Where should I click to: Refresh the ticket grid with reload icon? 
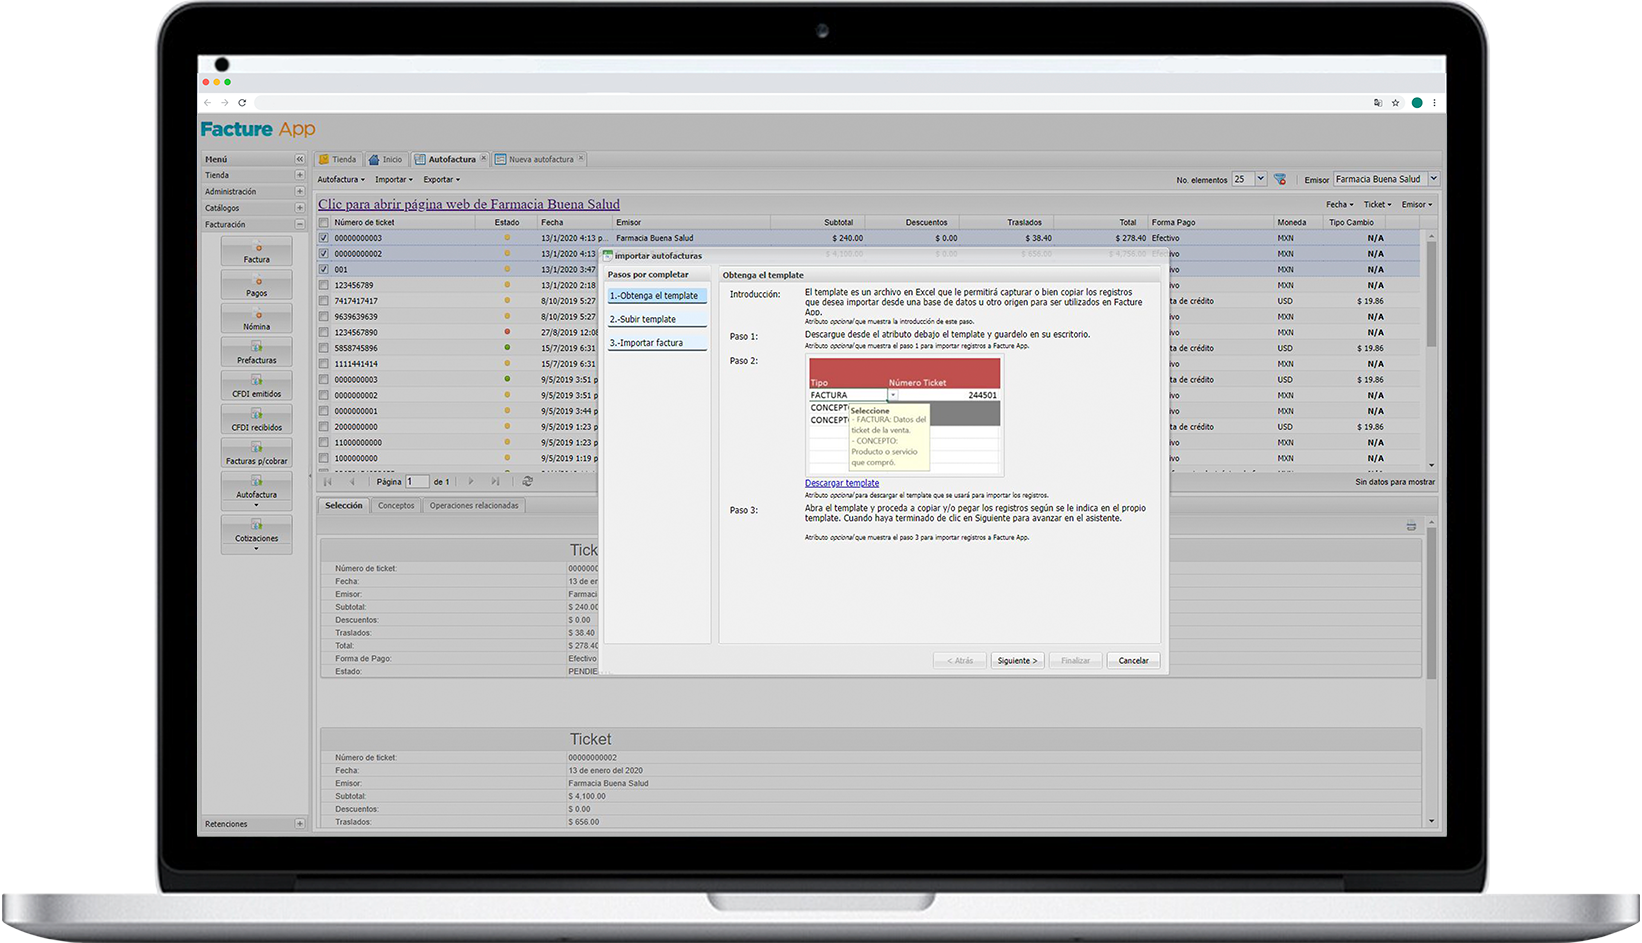[527, 482]
